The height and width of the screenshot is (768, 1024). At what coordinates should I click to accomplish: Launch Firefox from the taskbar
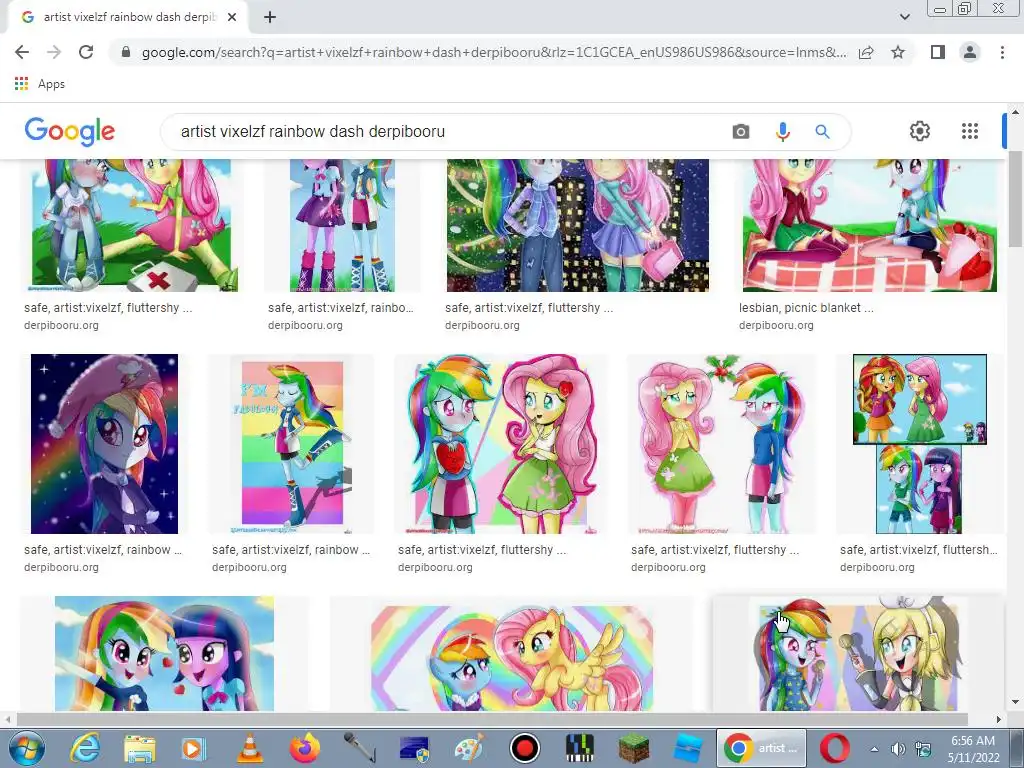coord(304,748)
